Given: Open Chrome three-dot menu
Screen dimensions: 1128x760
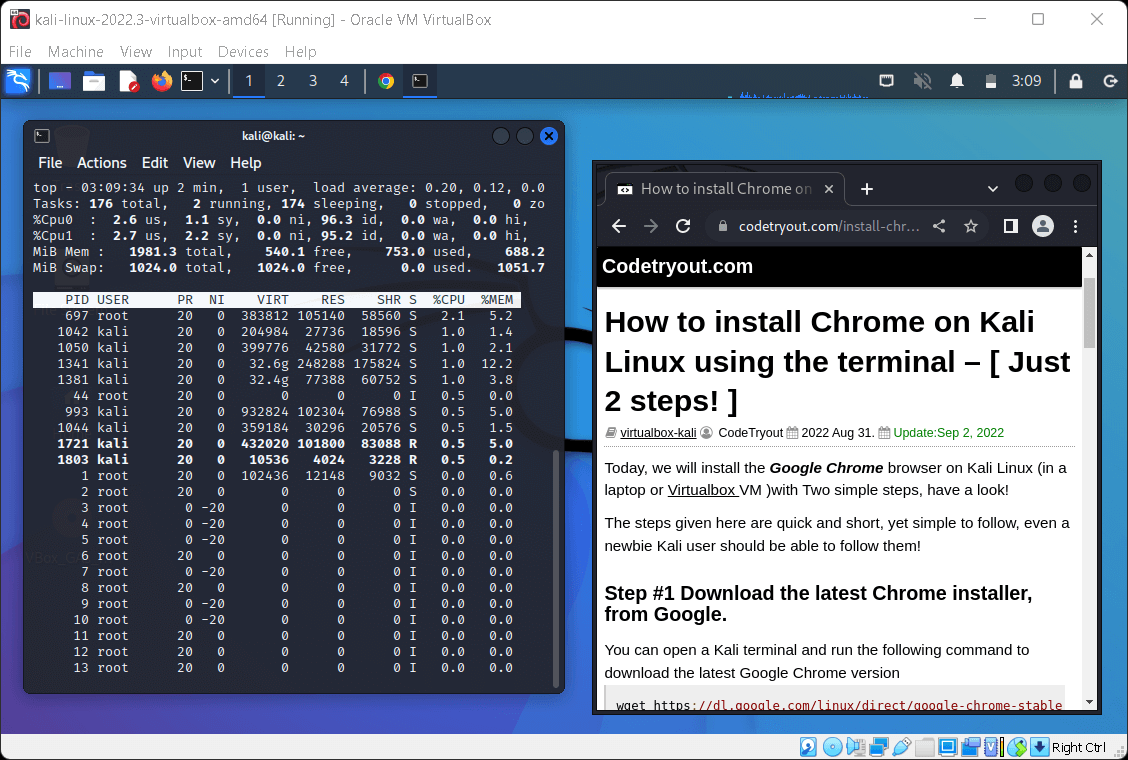Looking at the screenshot, I should pos(1075,226).
